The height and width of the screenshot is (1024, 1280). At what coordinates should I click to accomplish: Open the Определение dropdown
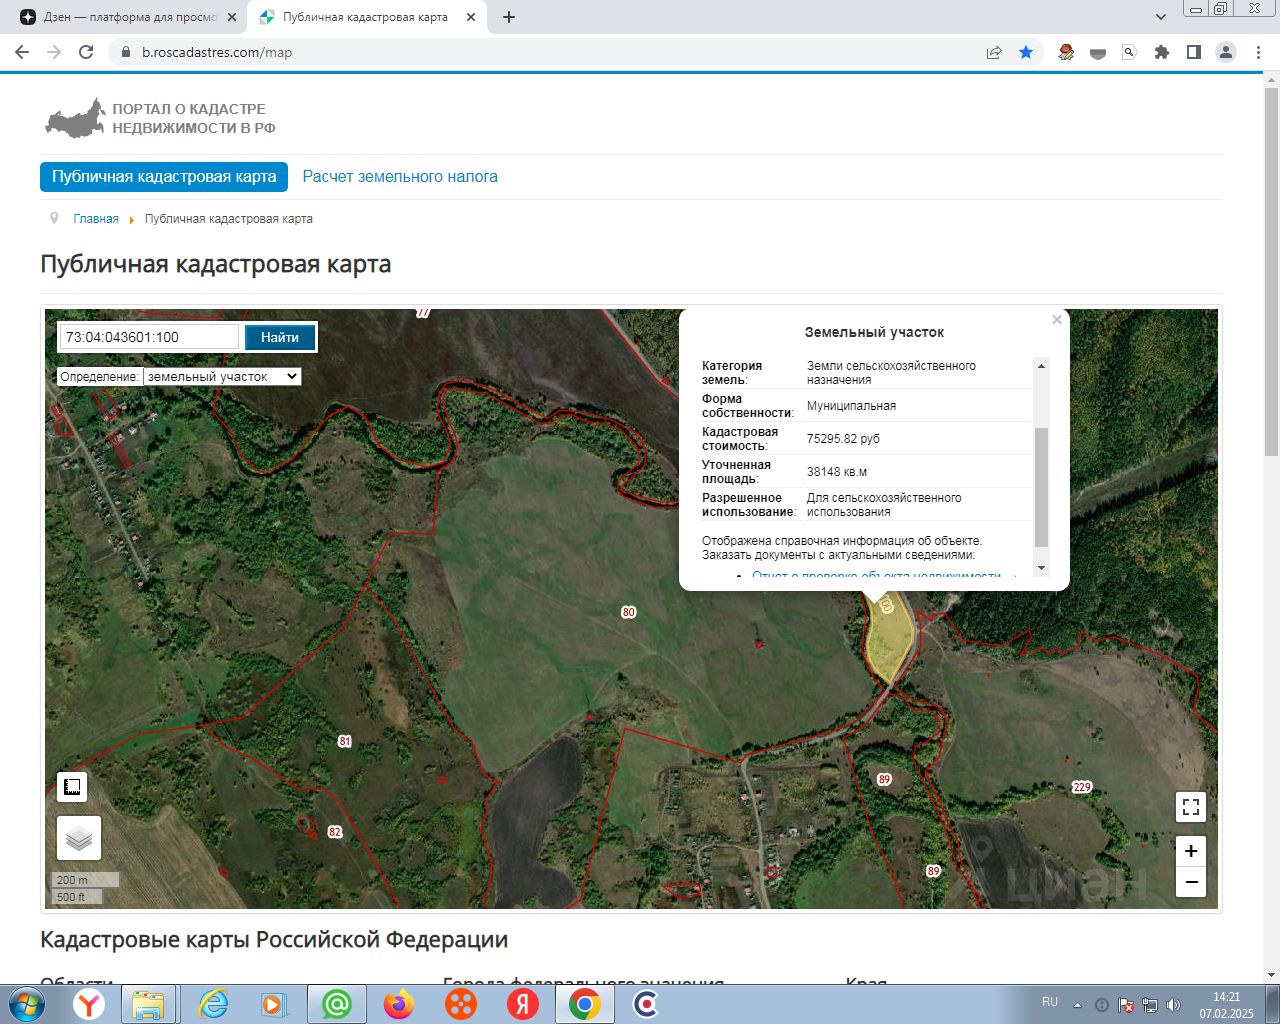tap(222, 377)
